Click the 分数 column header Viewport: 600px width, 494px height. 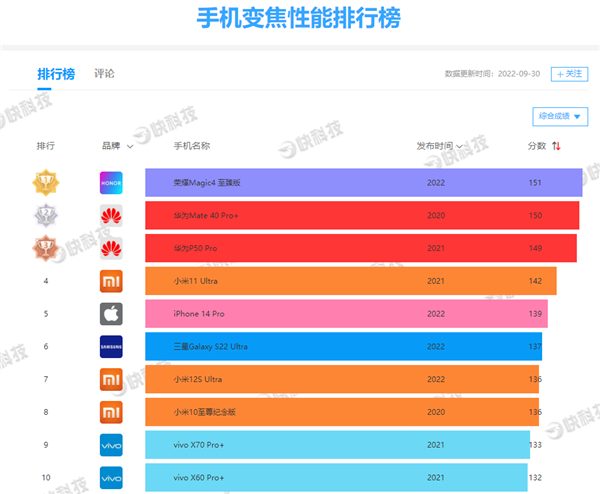click(536, 146)
